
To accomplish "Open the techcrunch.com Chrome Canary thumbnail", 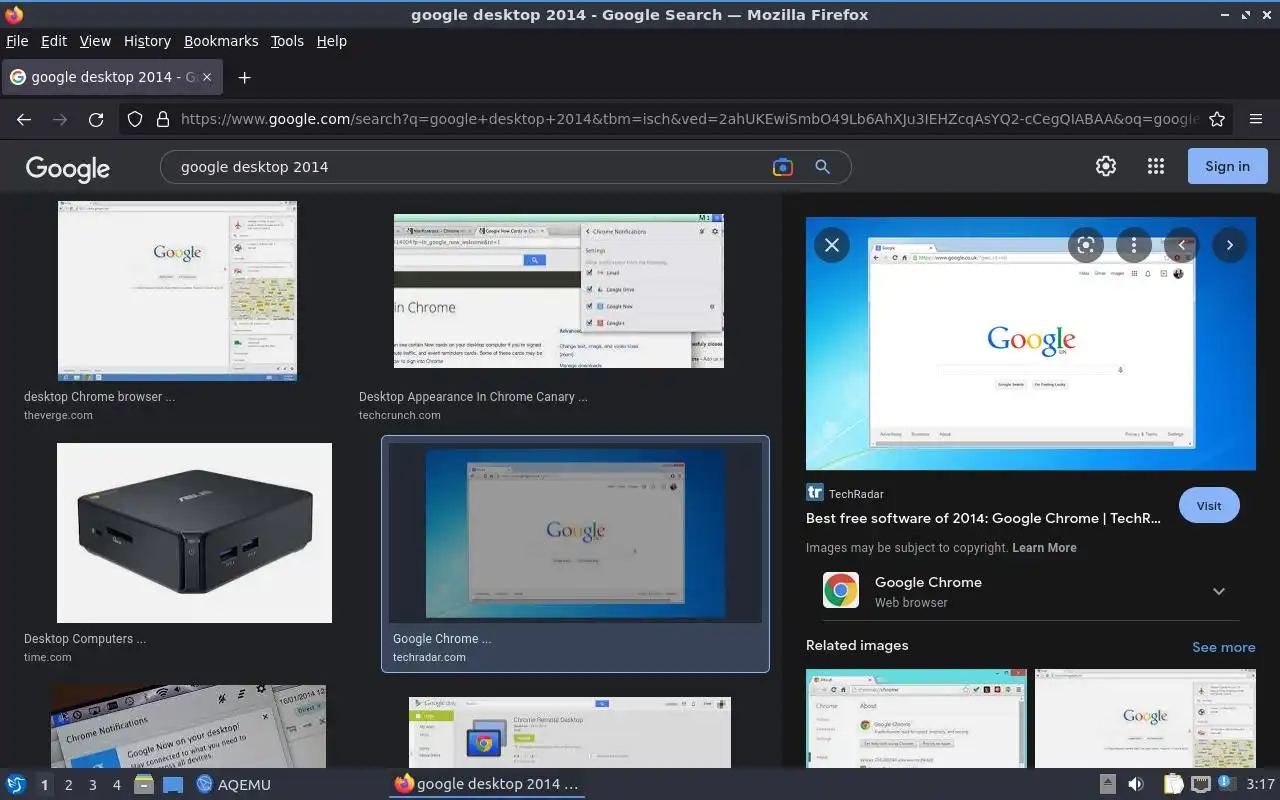I will 558,291.
